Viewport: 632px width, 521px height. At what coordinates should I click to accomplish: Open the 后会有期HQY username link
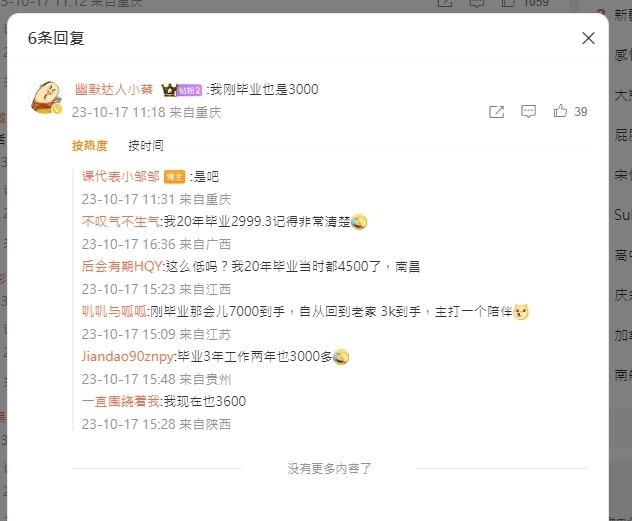(122, 266)
